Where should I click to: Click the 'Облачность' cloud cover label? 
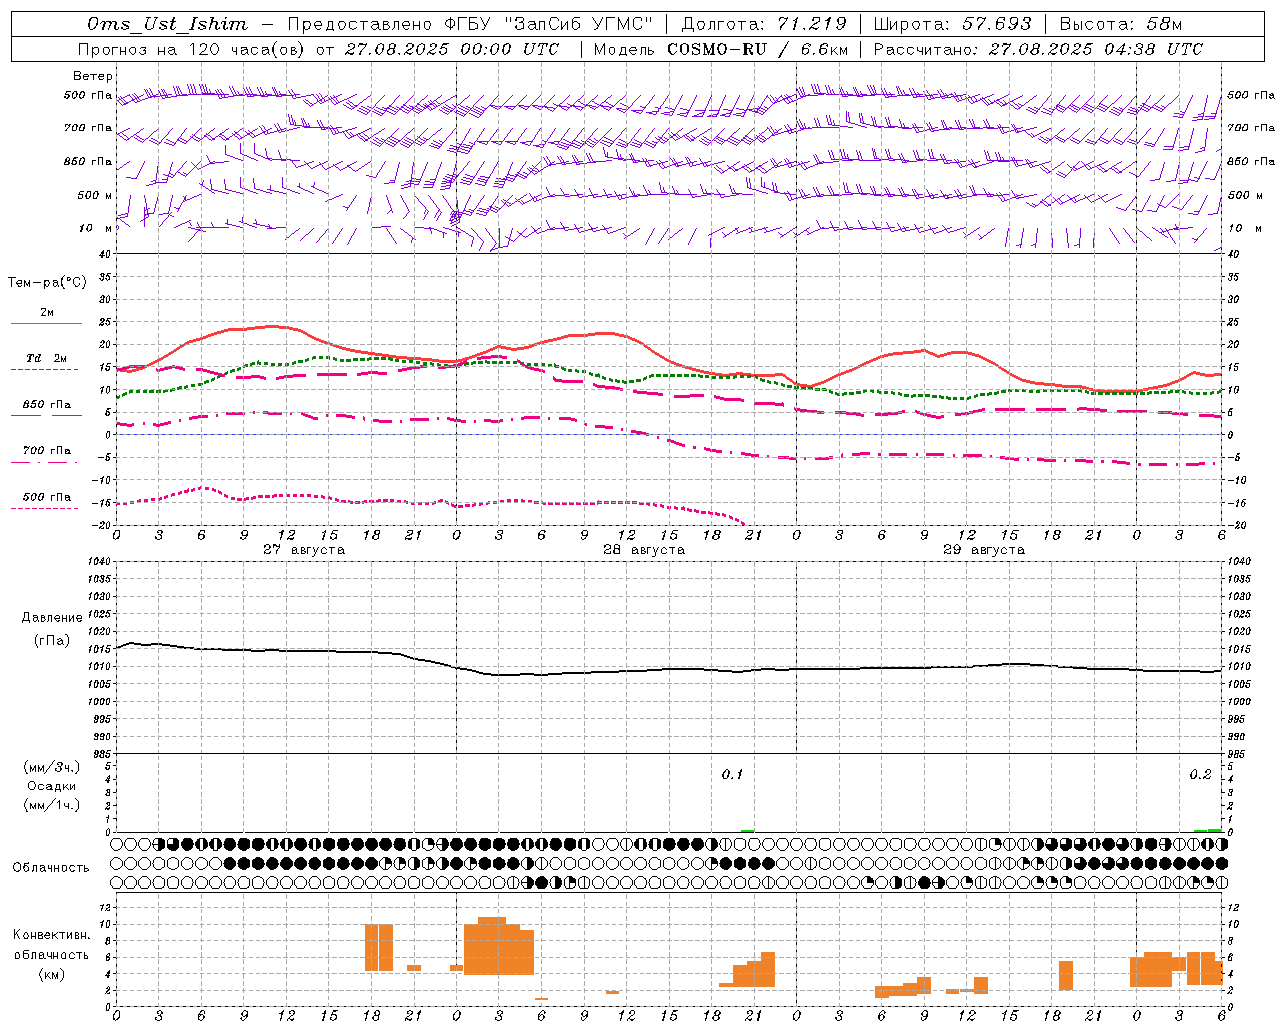click(x=51, y=867)
